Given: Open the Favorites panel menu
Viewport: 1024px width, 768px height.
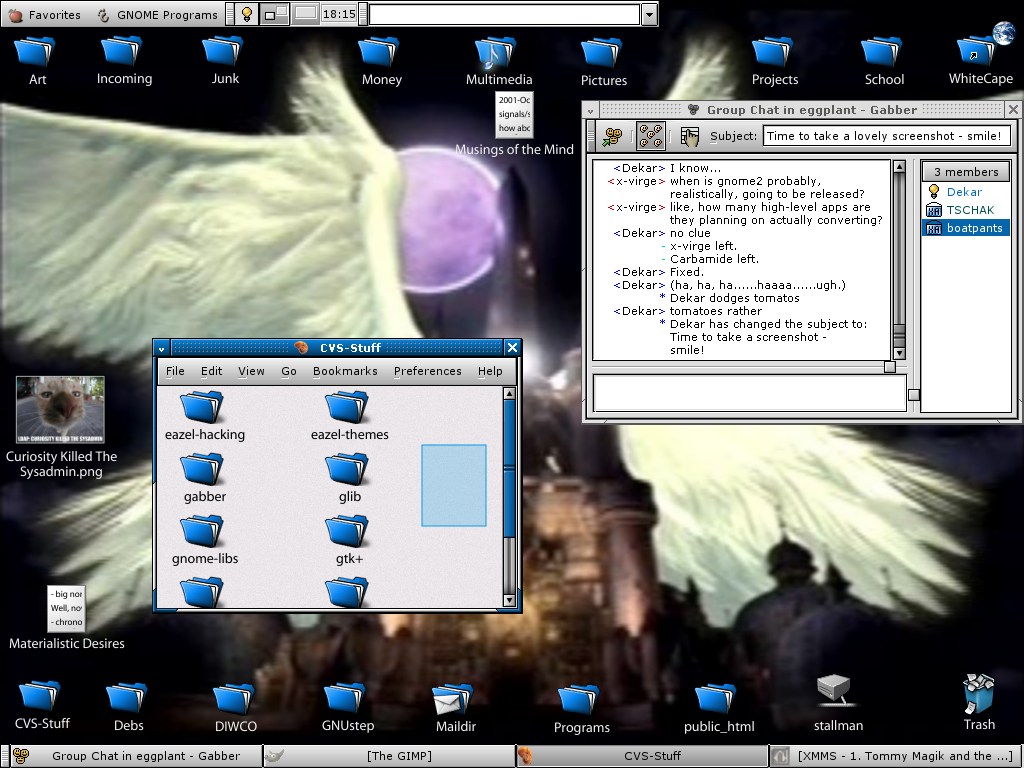Looking at the screenshot, I should (x=43, y=14).
